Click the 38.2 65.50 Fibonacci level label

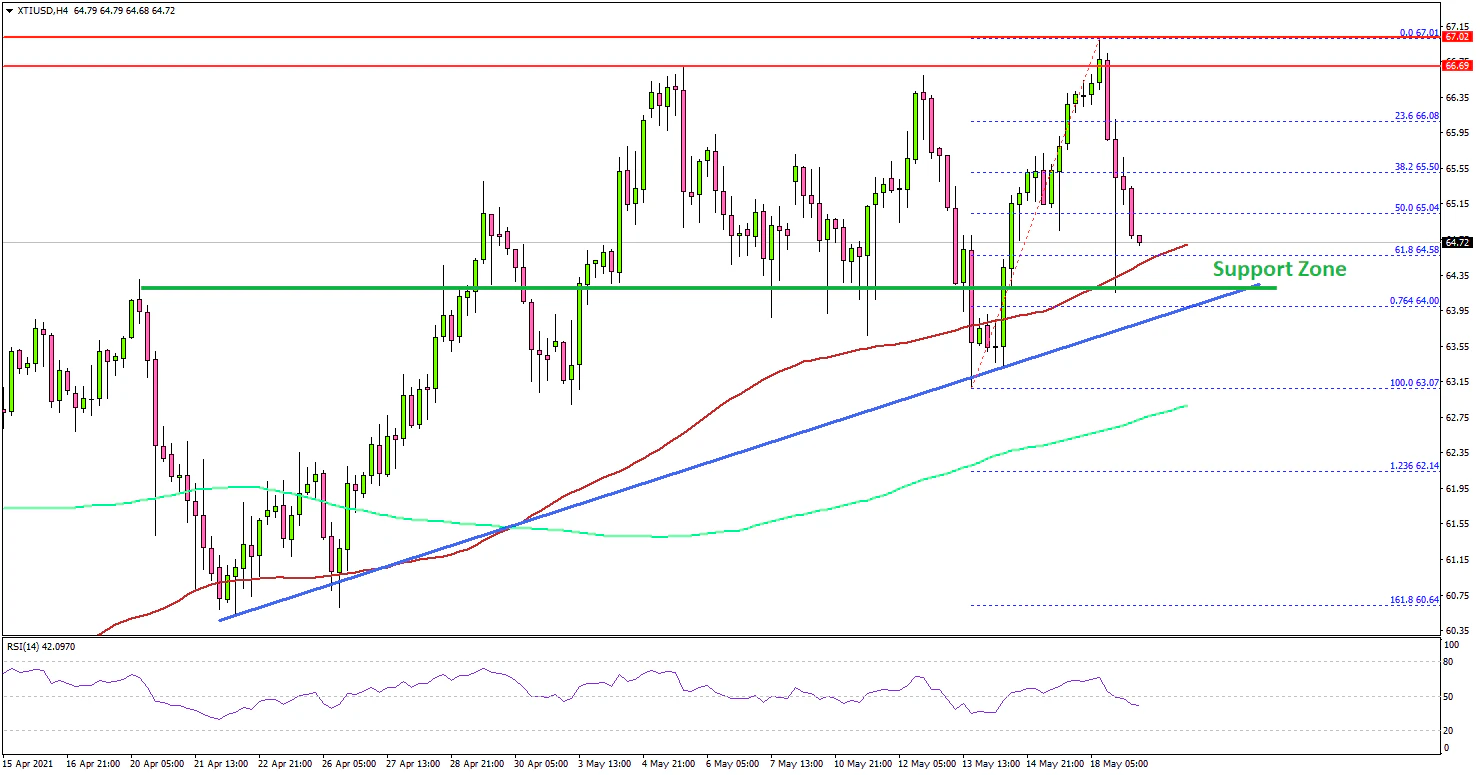tap(1416, 167)
